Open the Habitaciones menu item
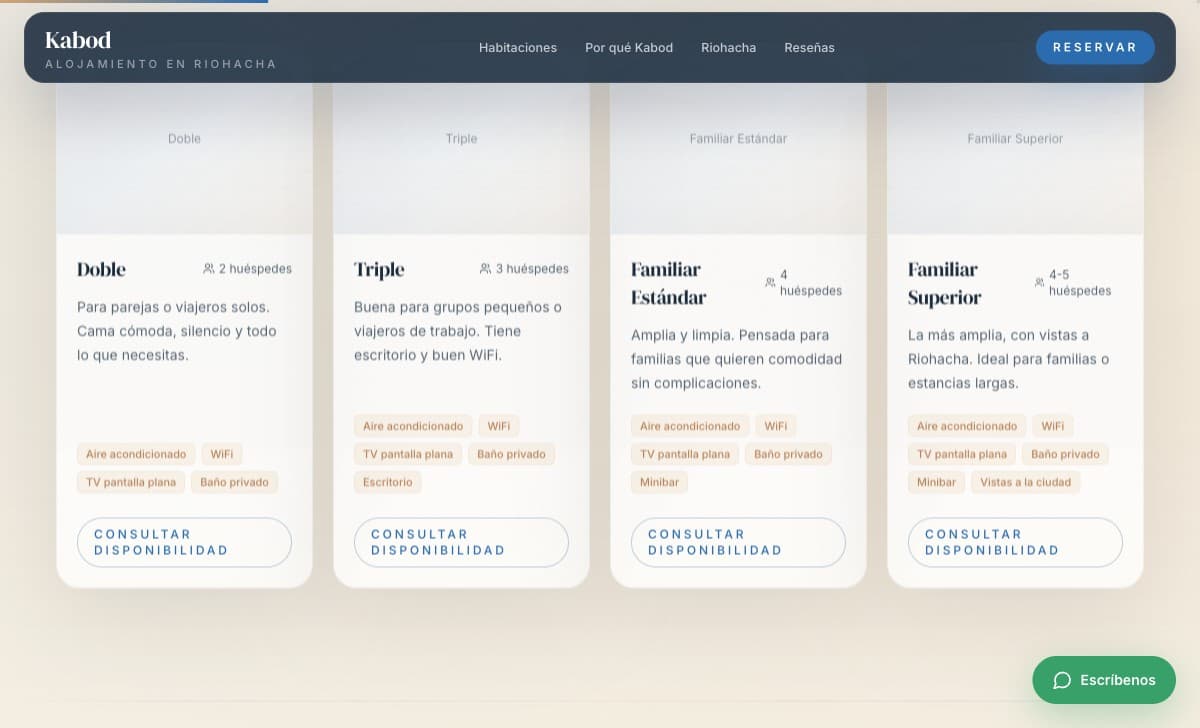Viewport: 1200px width, 728px height. pyautogui.click(x=518, y=47)
